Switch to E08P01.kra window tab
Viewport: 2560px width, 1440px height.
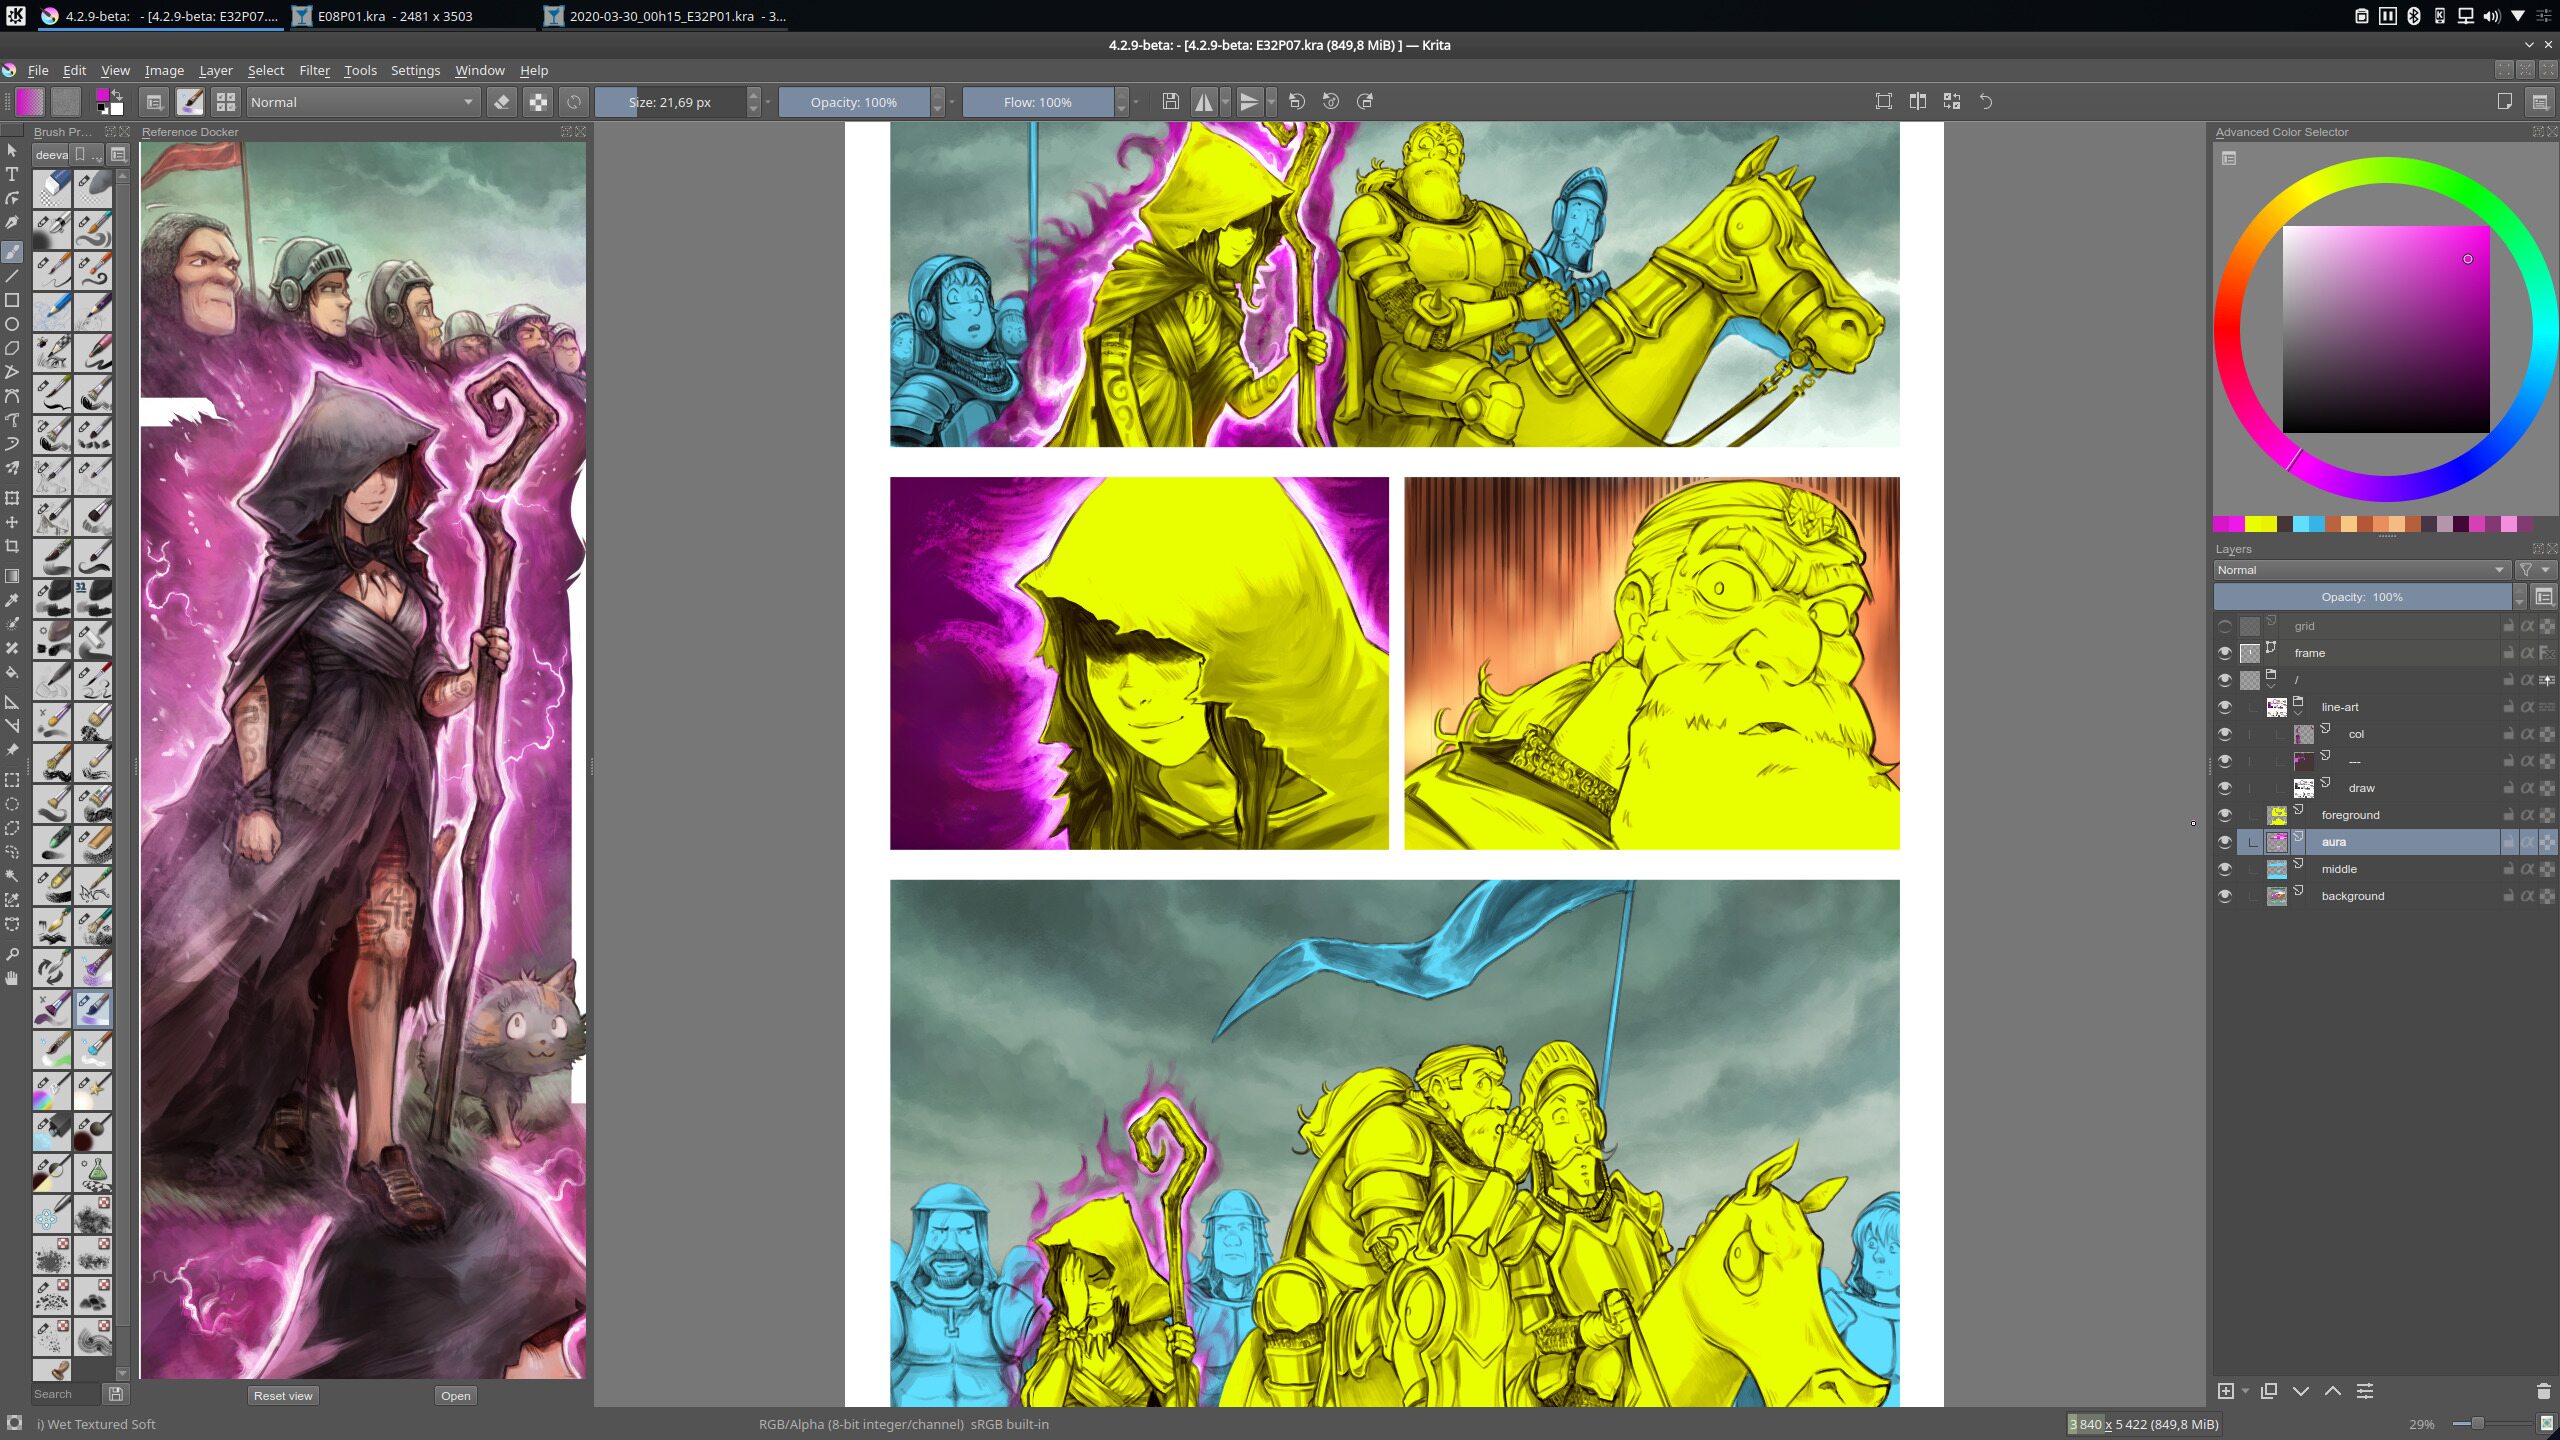click(x=395, y=16)
